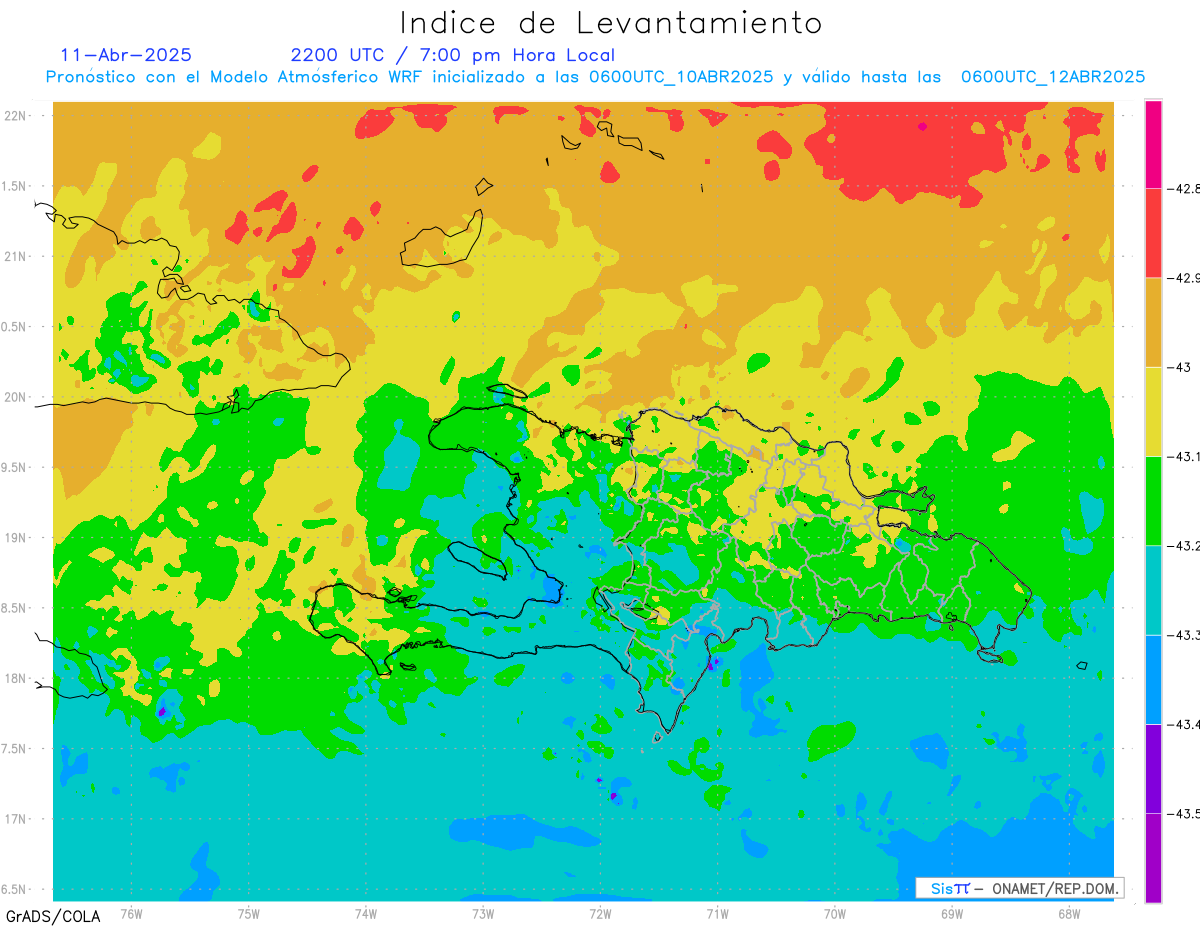Click the '9.5N' latitude tick label
The width and height of the screenshot is (1200, 927).
[x=14, y=467]
